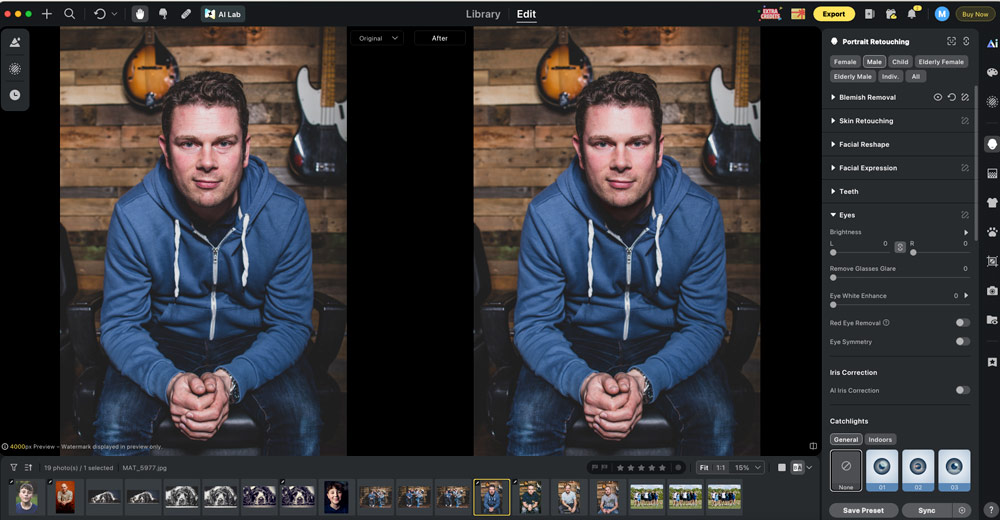Switch to the Edit tab
Image resolution: width=1000 pixels, height=520 pixels.
pos(526,14)
